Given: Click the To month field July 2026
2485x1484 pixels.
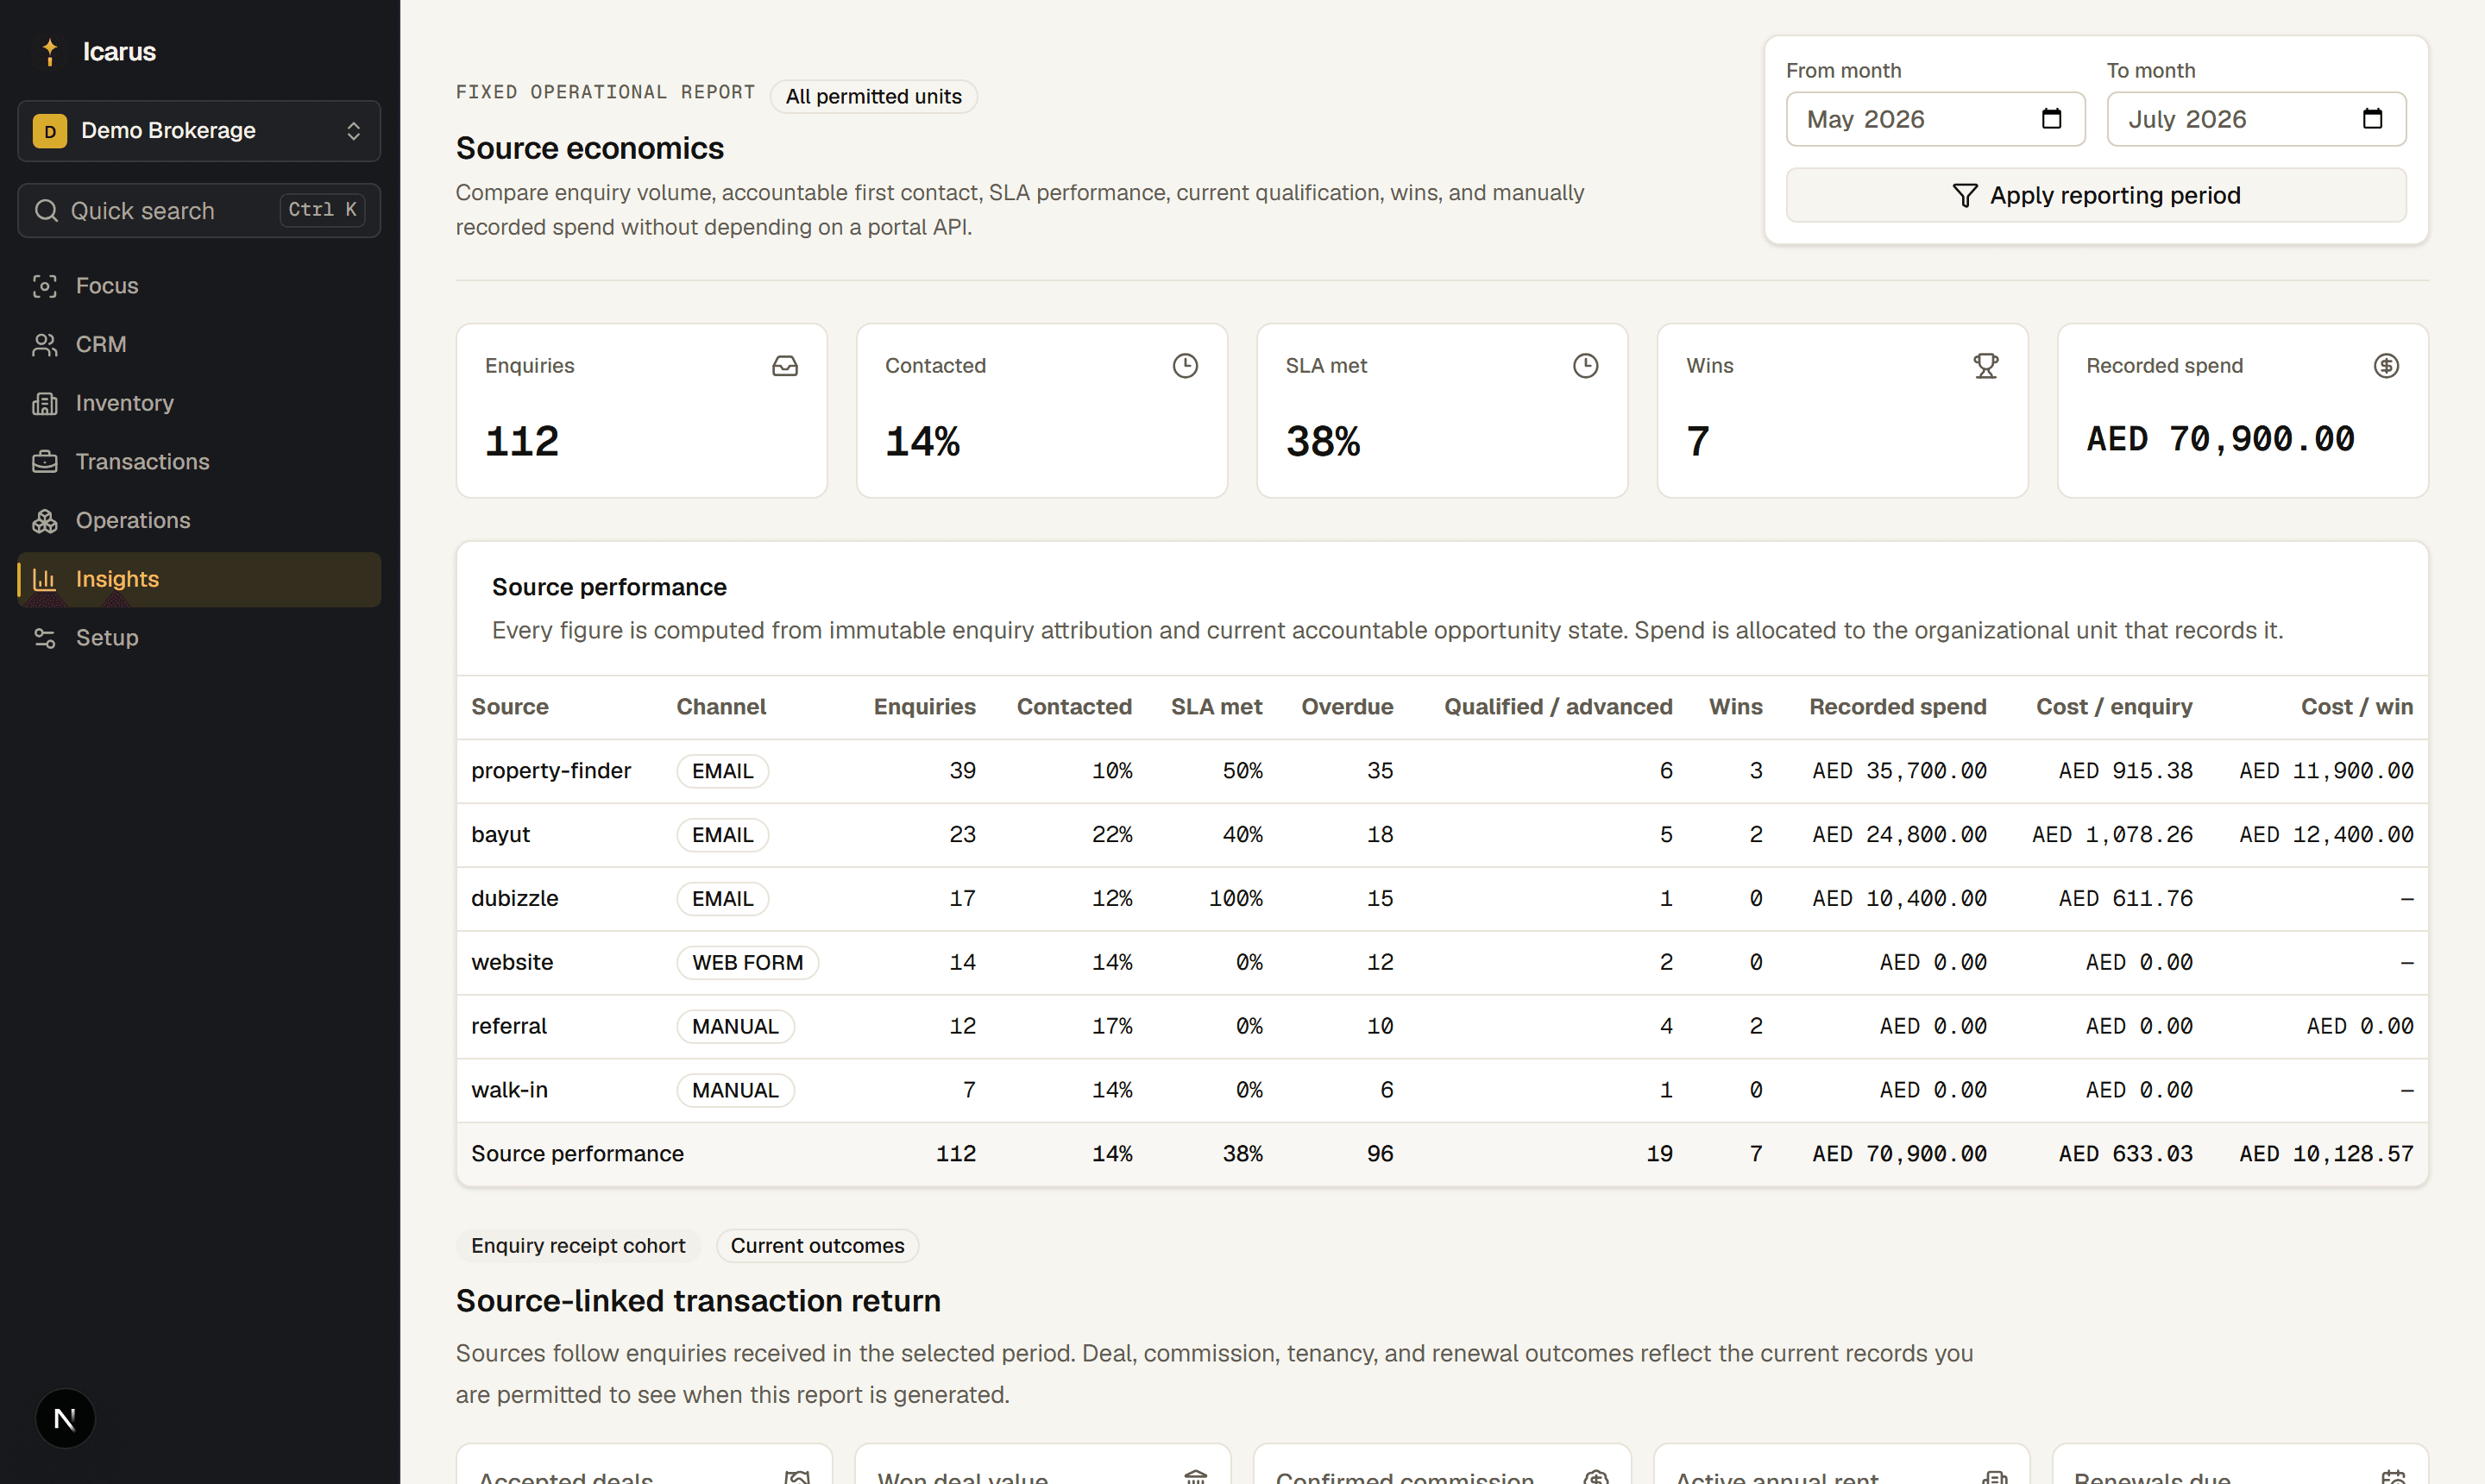Looking at the screenshot, I should [2256, 119].
